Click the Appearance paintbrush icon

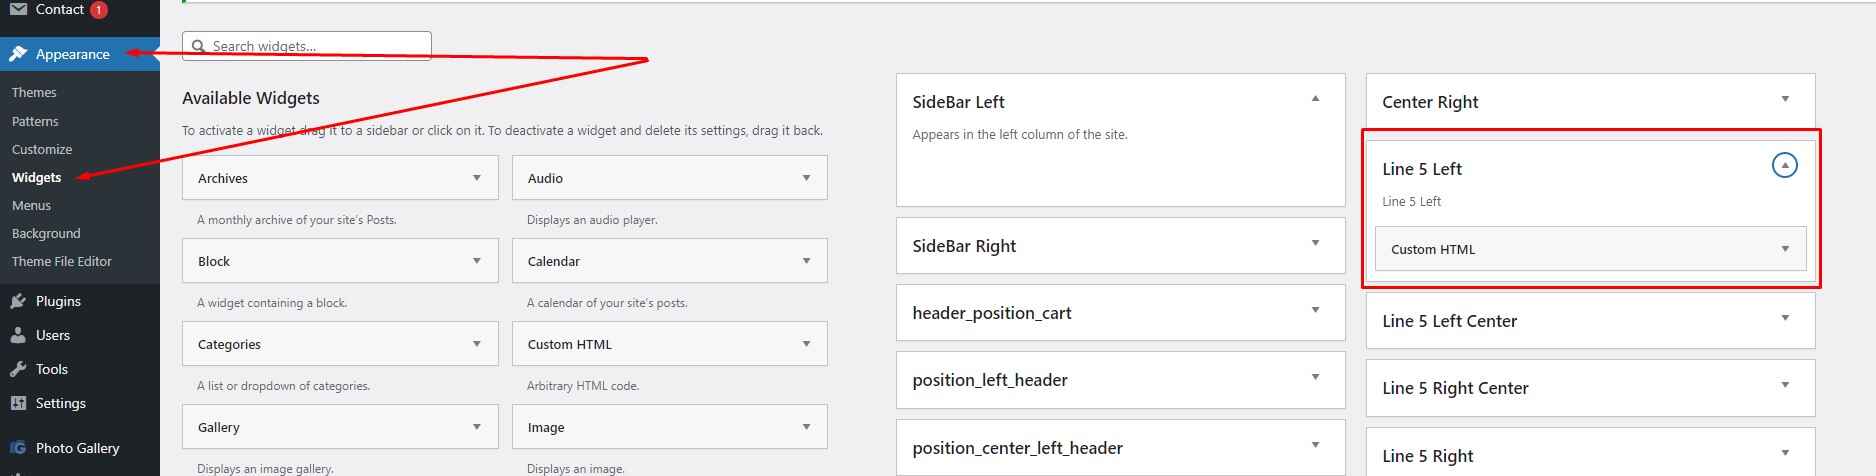(x=18, y=54)
